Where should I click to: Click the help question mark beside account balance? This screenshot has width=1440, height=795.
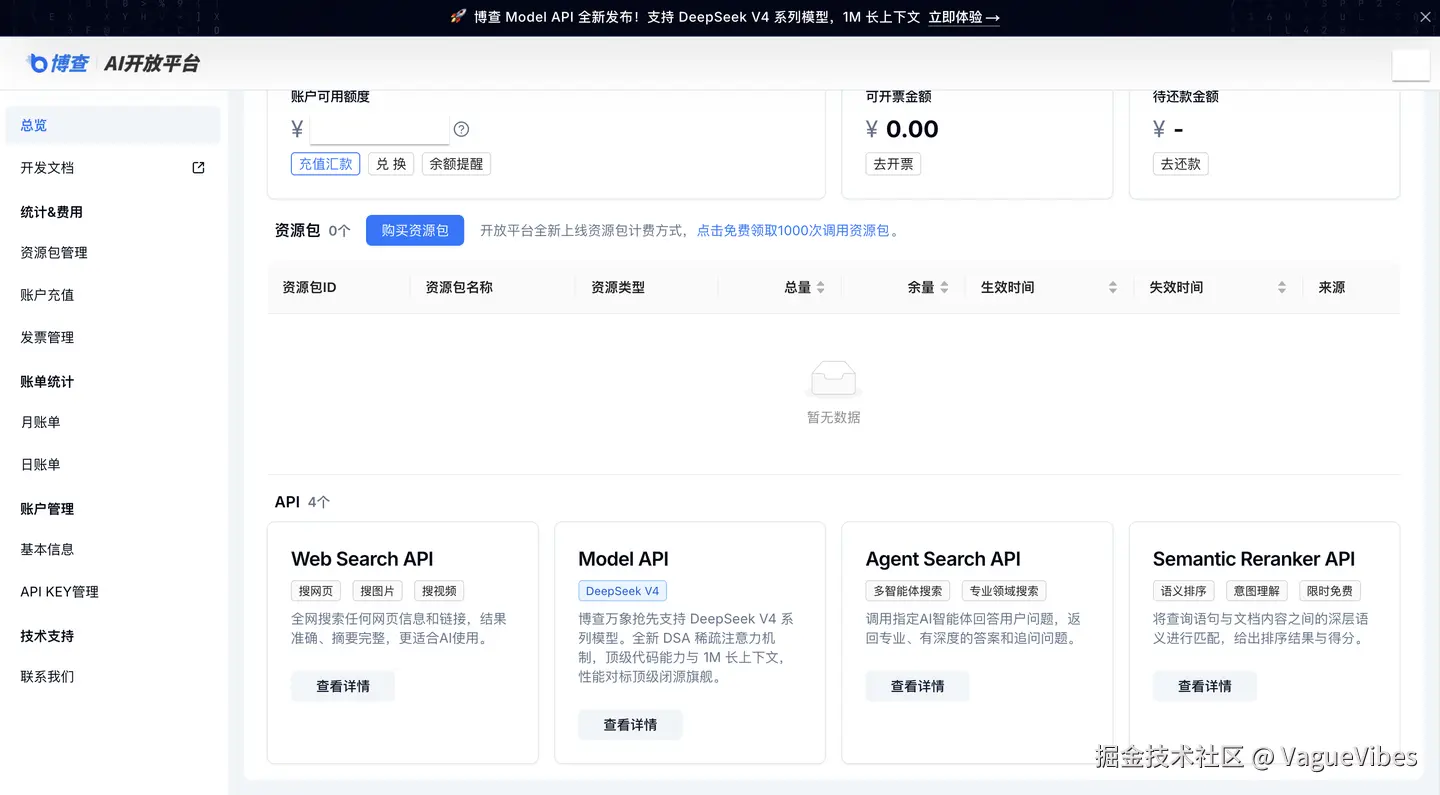(x=461, y=129)
